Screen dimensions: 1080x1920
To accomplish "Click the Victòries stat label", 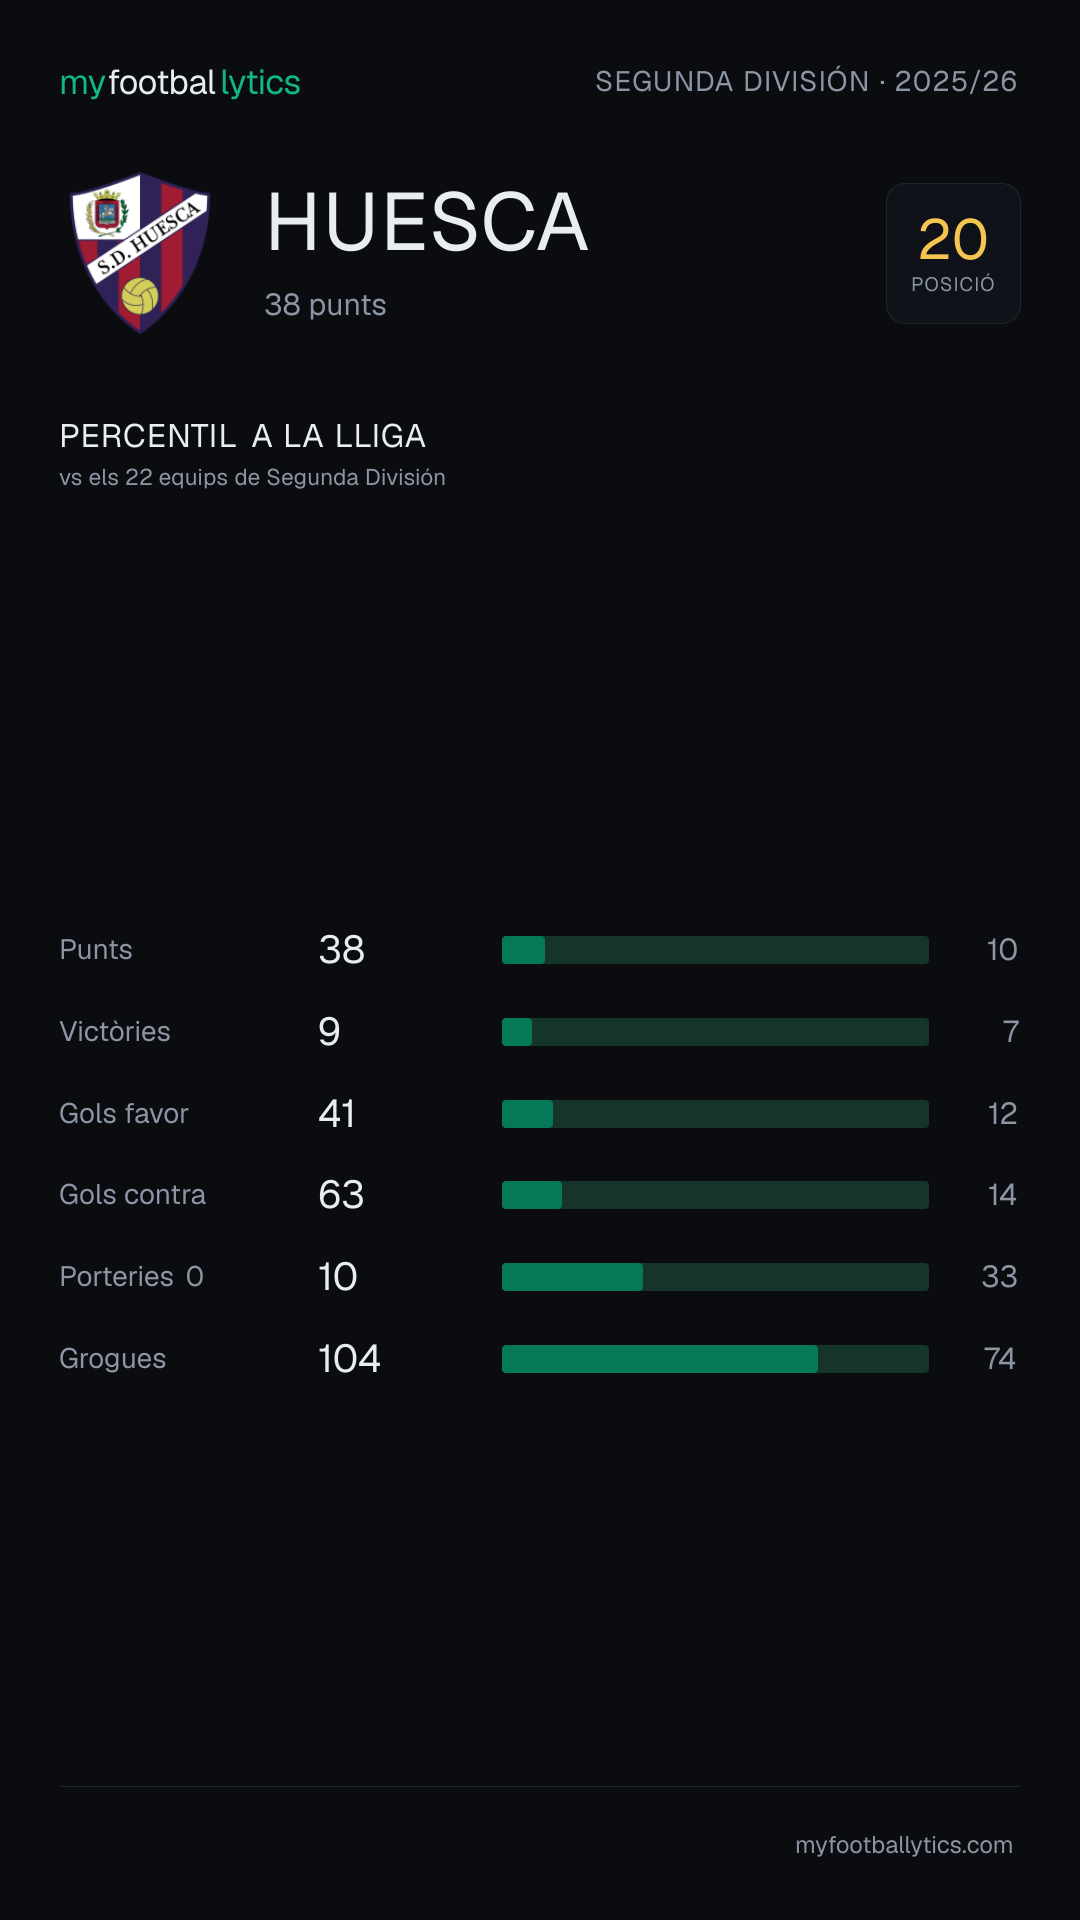I will (x=115, y=1032).
